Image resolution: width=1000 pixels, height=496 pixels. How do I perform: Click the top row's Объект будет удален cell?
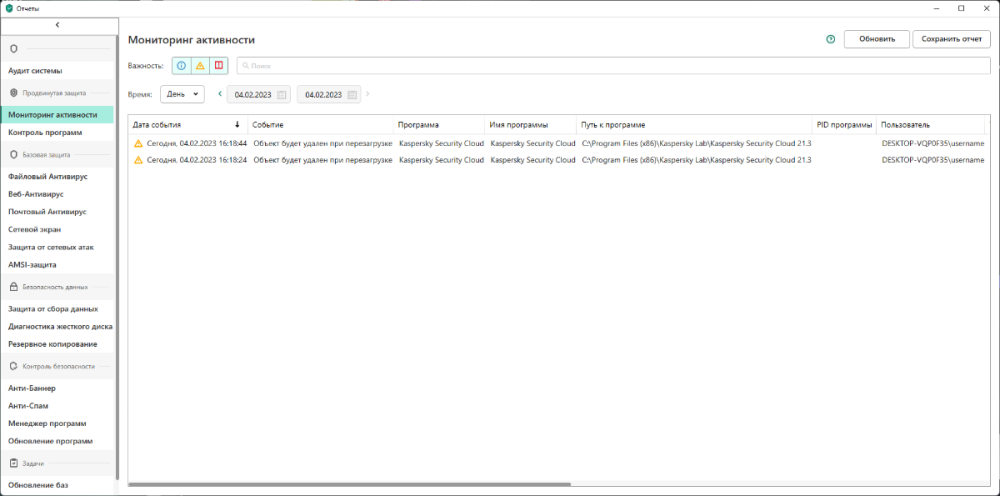click(x=323, y=143)
